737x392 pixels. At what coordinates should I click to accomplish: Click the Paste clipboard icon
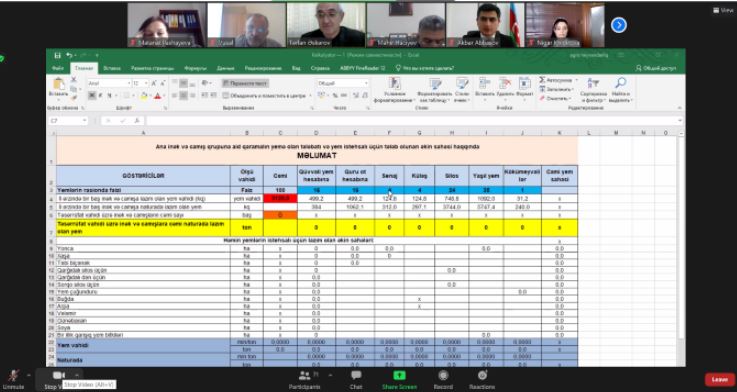(x=59, y=85)
